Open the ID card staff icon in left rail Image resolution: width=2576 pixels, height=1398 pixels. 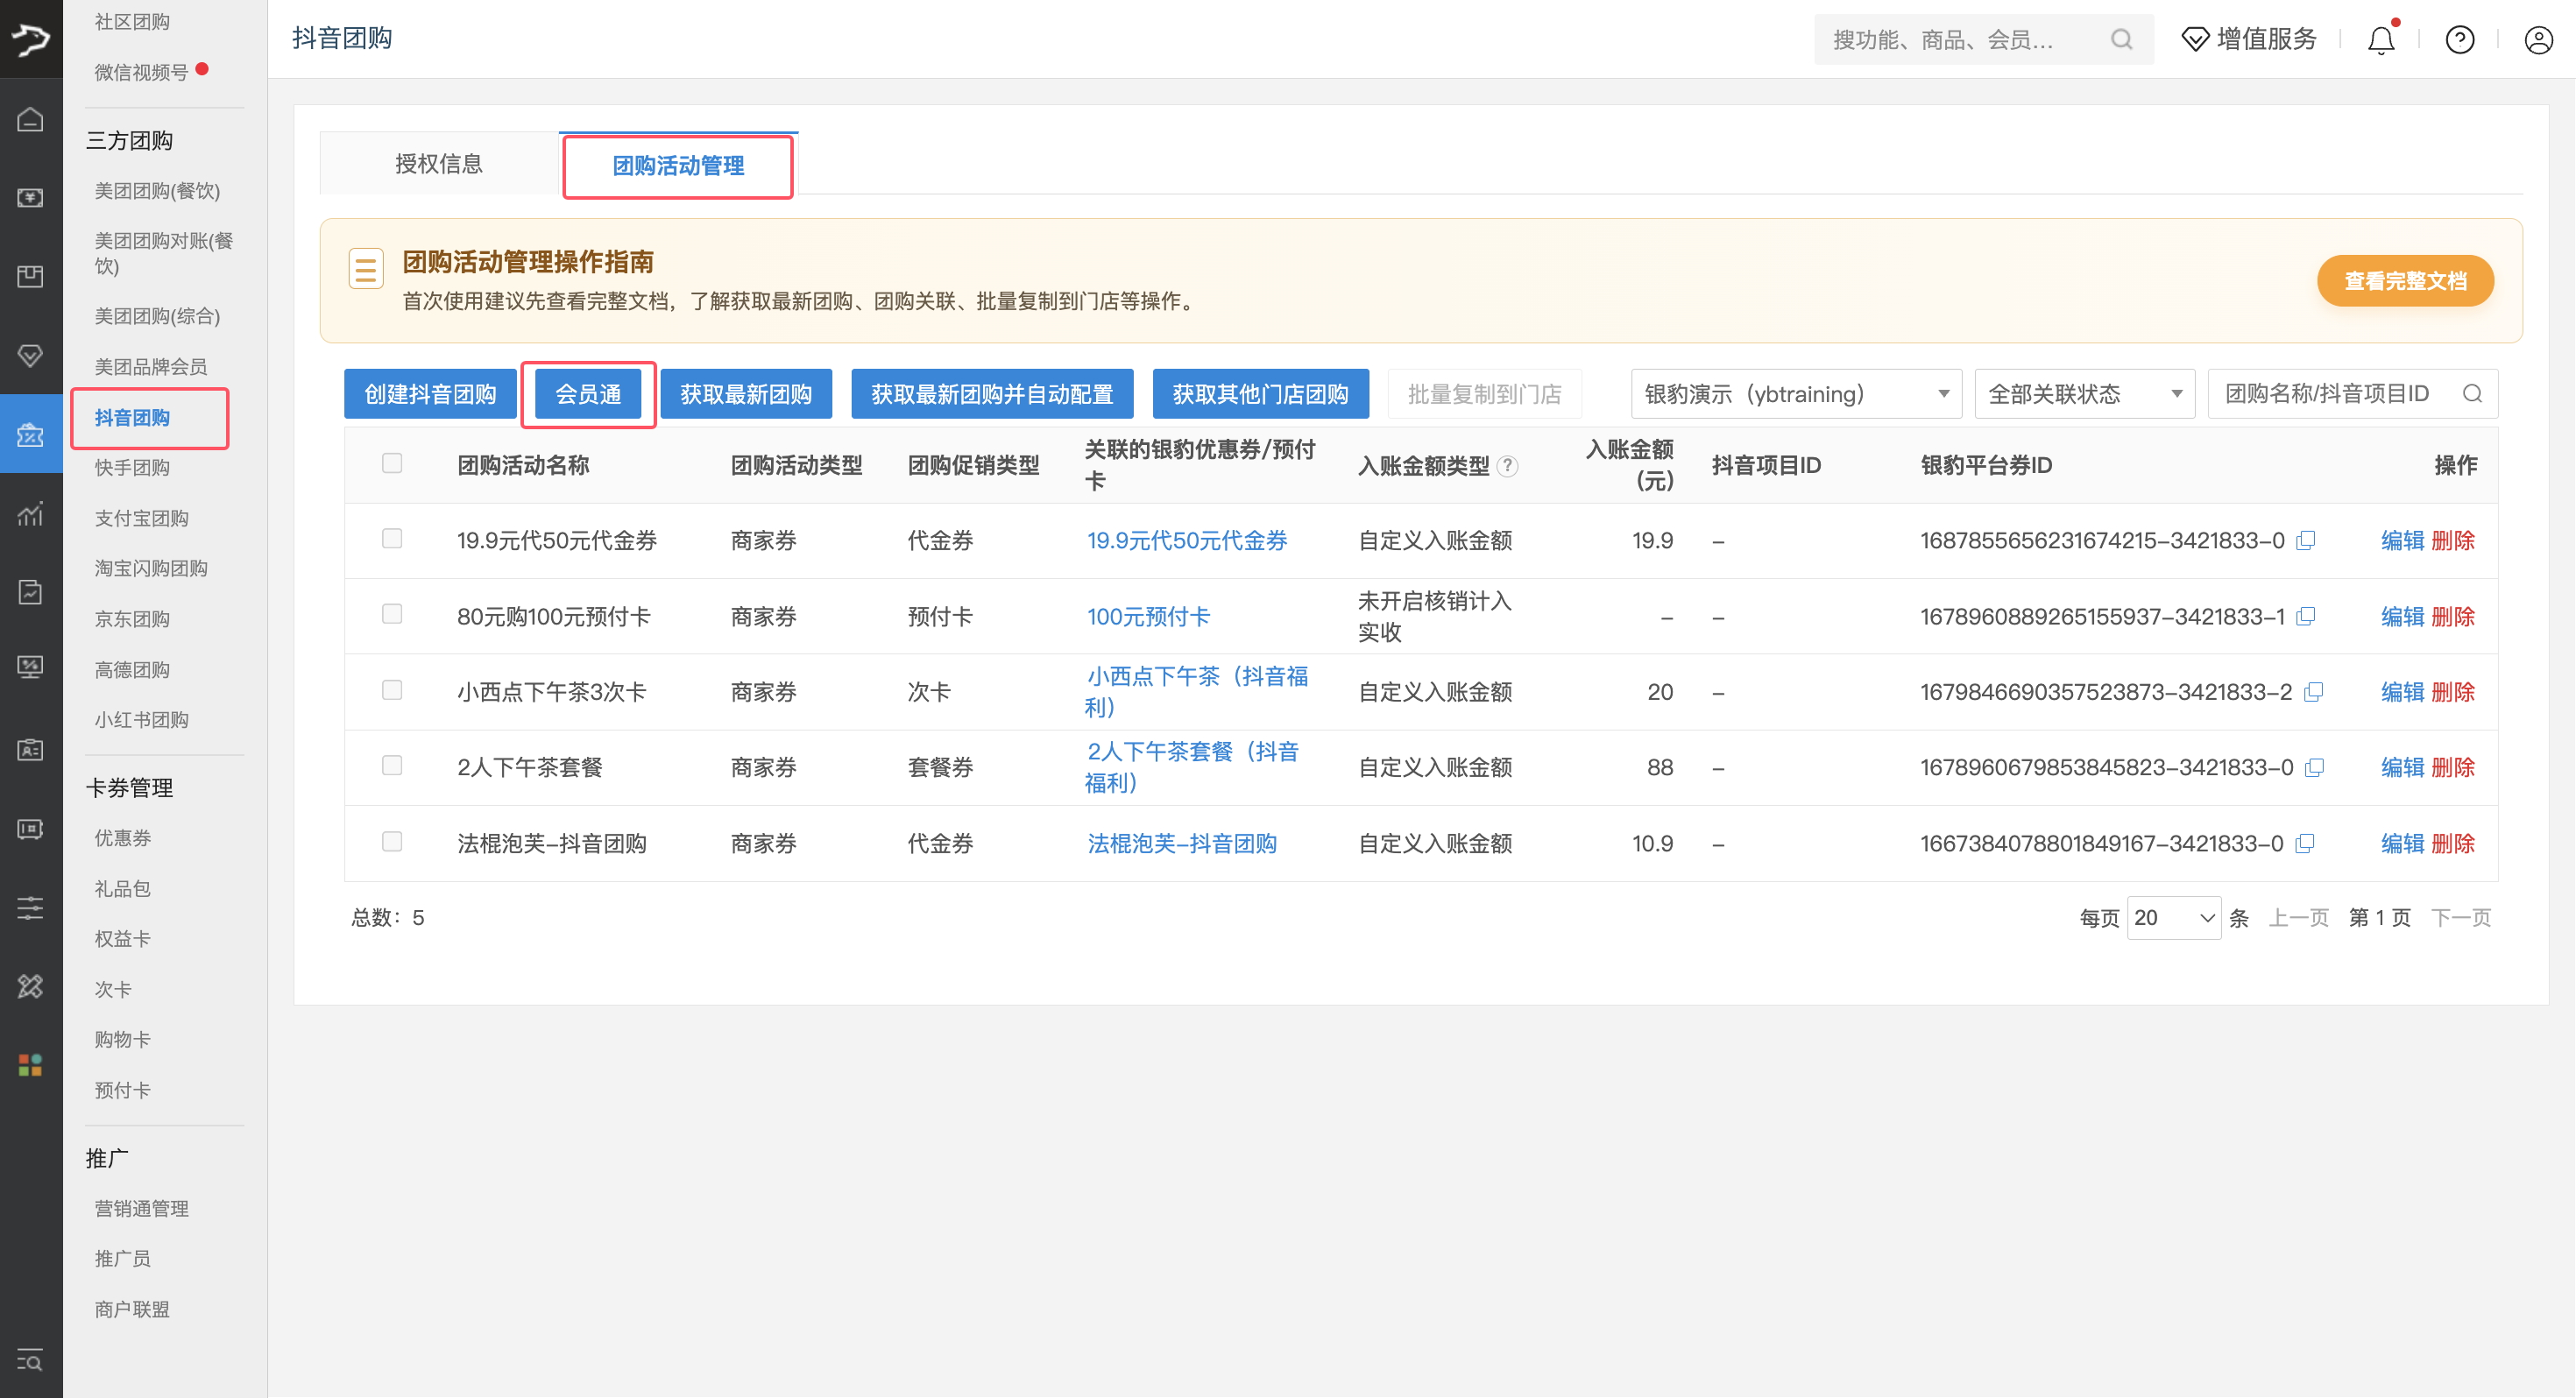tap(31, 750)
